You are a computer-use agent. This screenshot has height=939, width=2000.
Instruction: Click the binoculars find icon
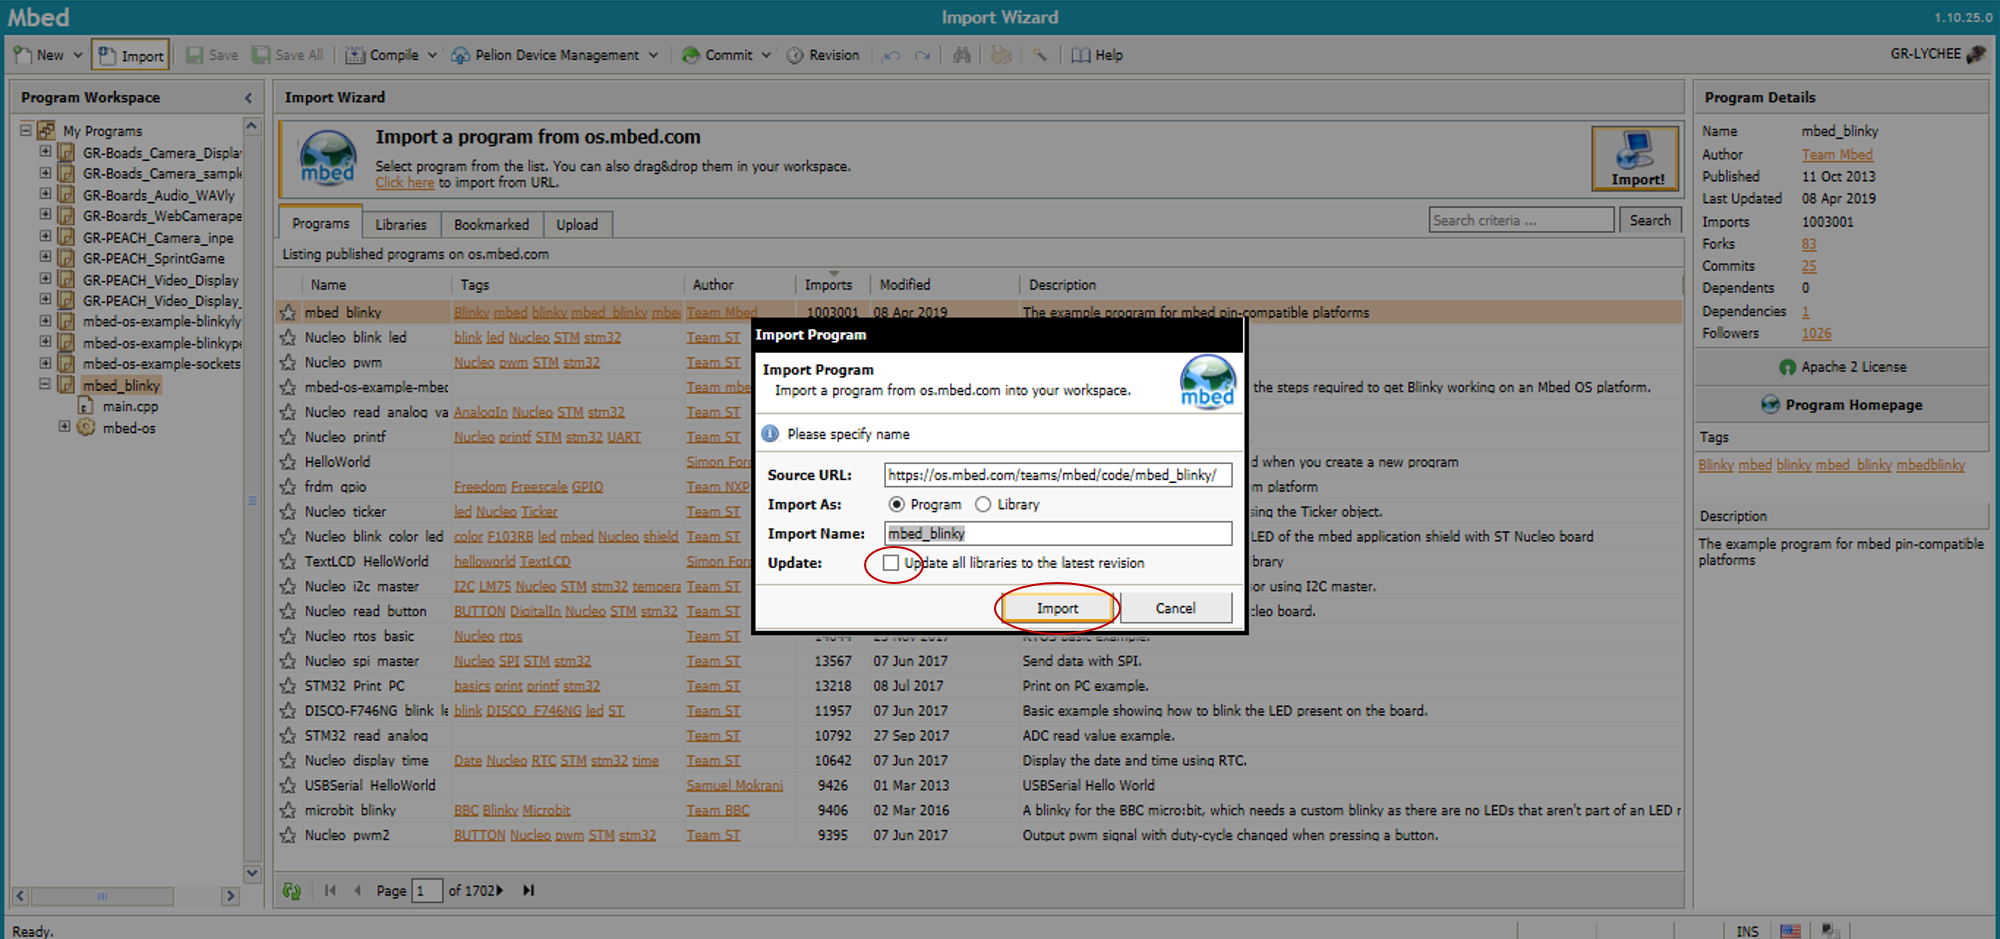pos(962,55)
